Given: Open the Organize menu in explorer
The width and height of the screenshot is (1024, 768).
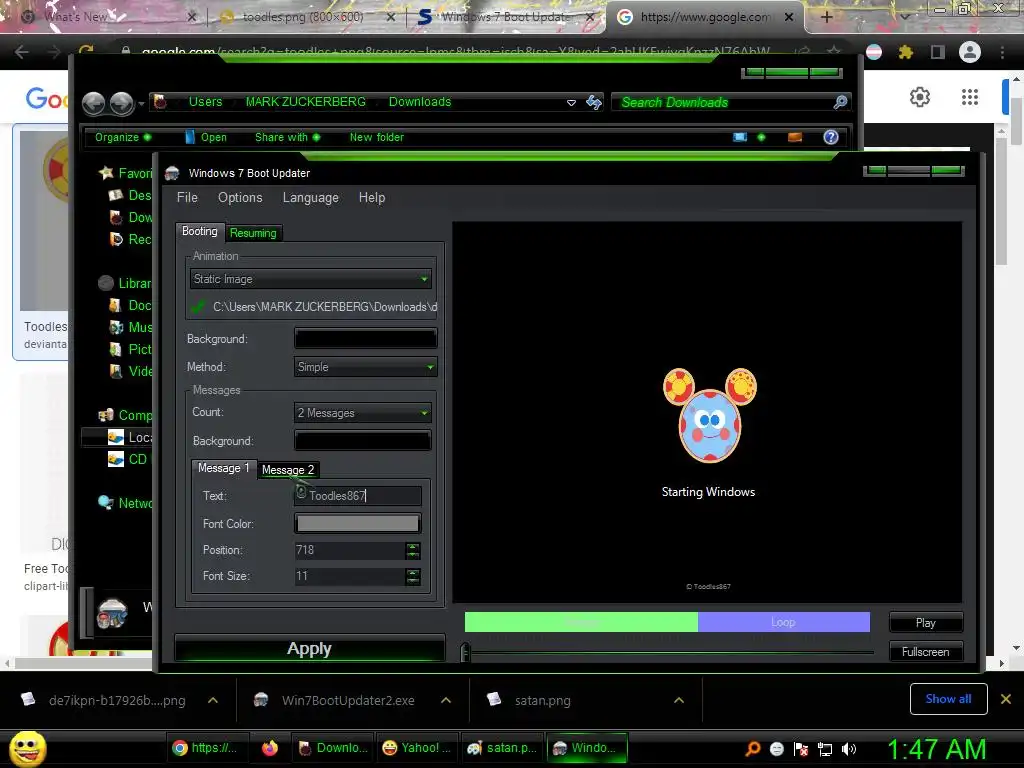Looking at the screenshot, I should point(123,137).
